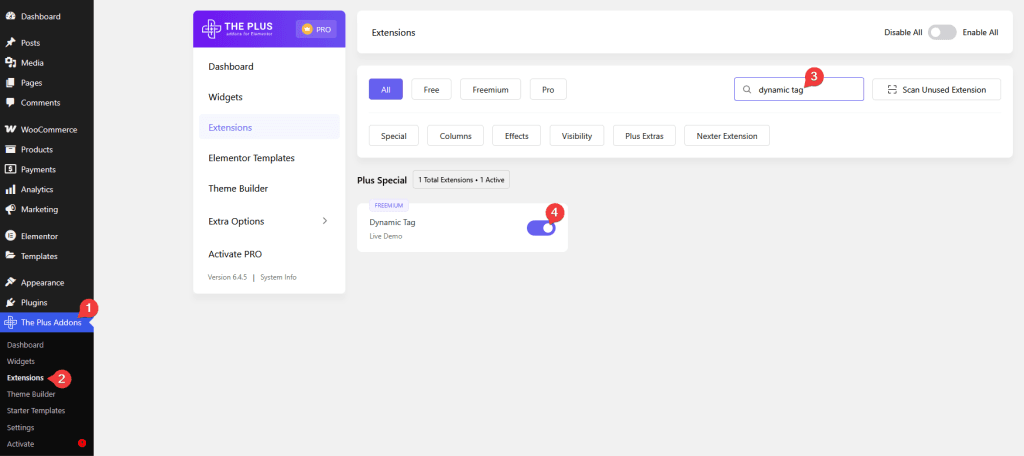The height and width of the screenshot is (456, 1024).
Task: Click the Version 6.4.5 text
Action: tap(227, 277)
